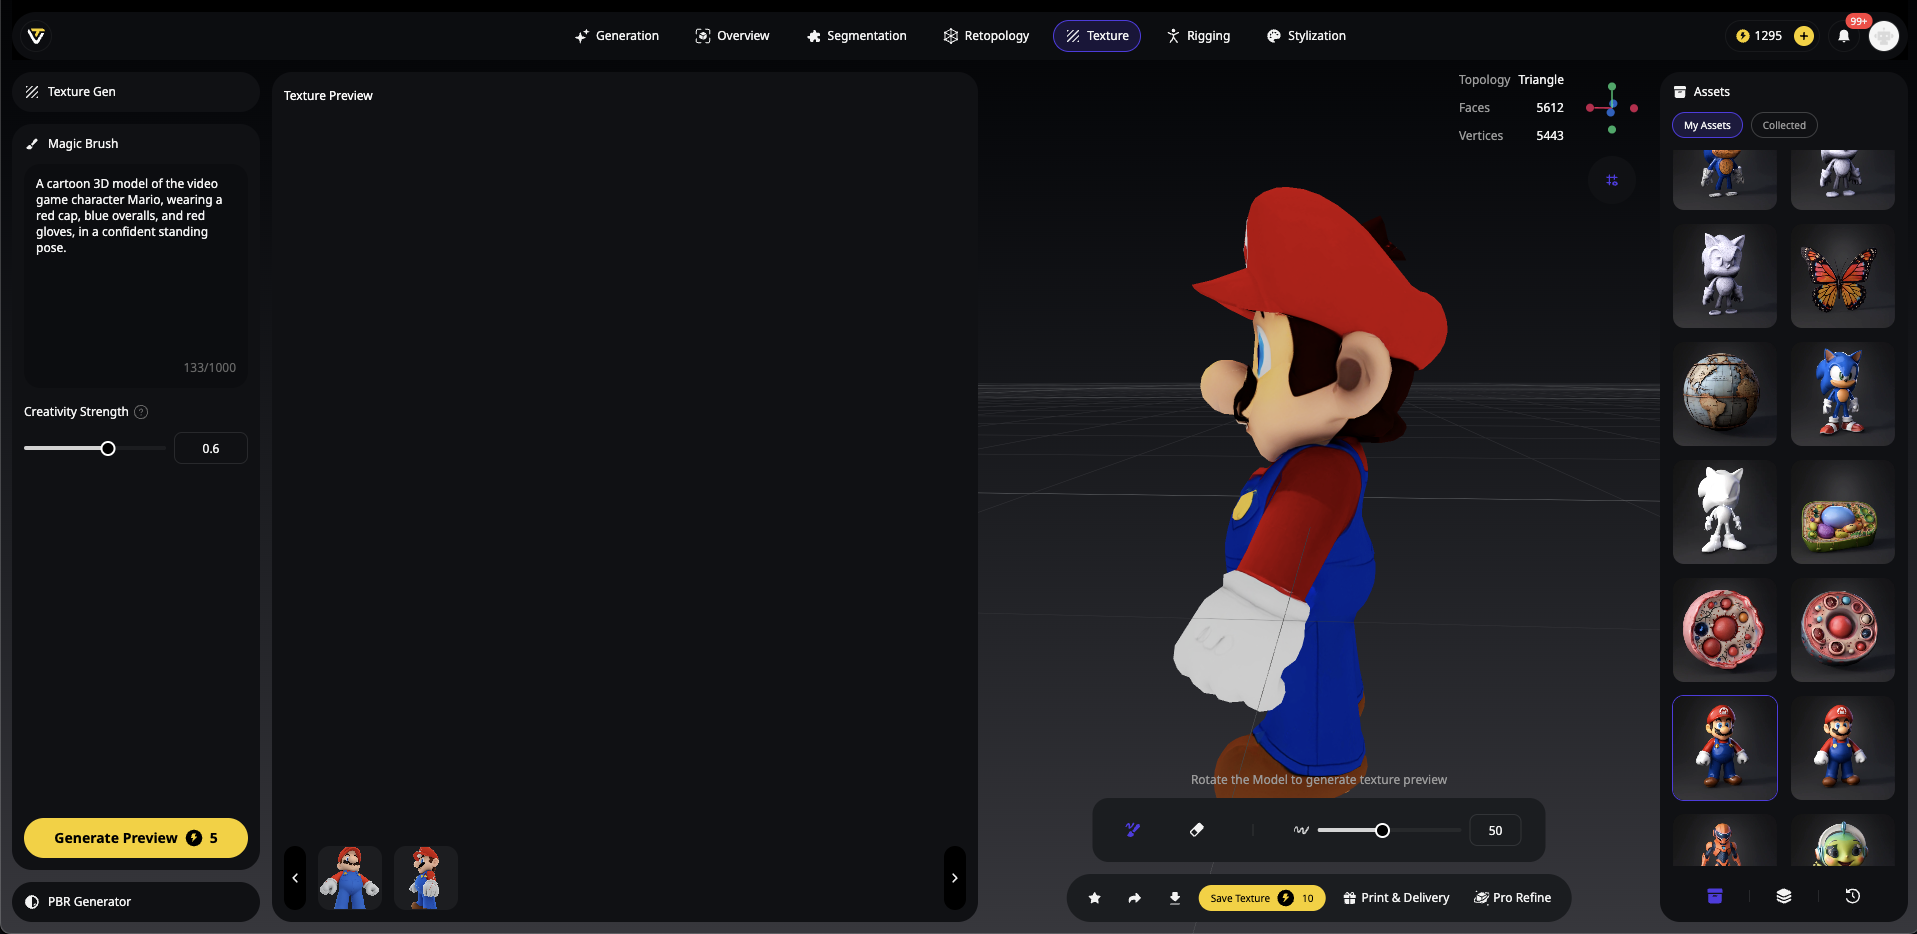
Task: Select the My Assets filter
Action: point(1707,125)
